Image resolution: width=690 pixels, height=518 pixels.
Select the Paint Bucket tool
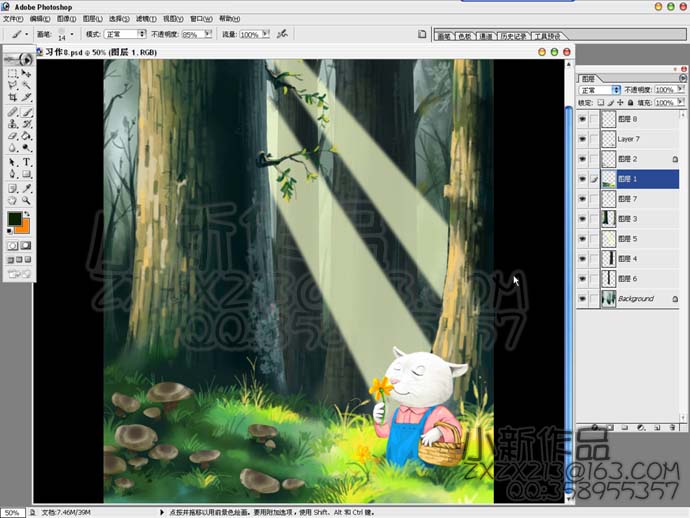click(26, 136)
